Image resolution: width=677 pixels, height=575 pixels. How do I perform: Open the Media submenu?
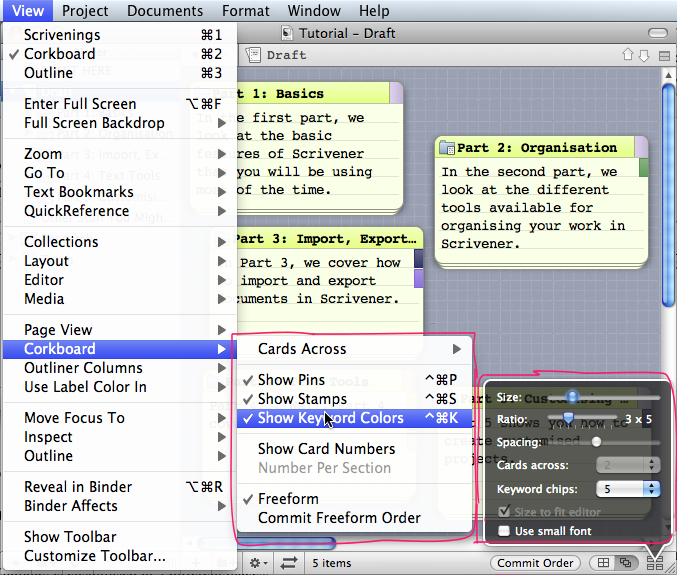pos(120,299)
